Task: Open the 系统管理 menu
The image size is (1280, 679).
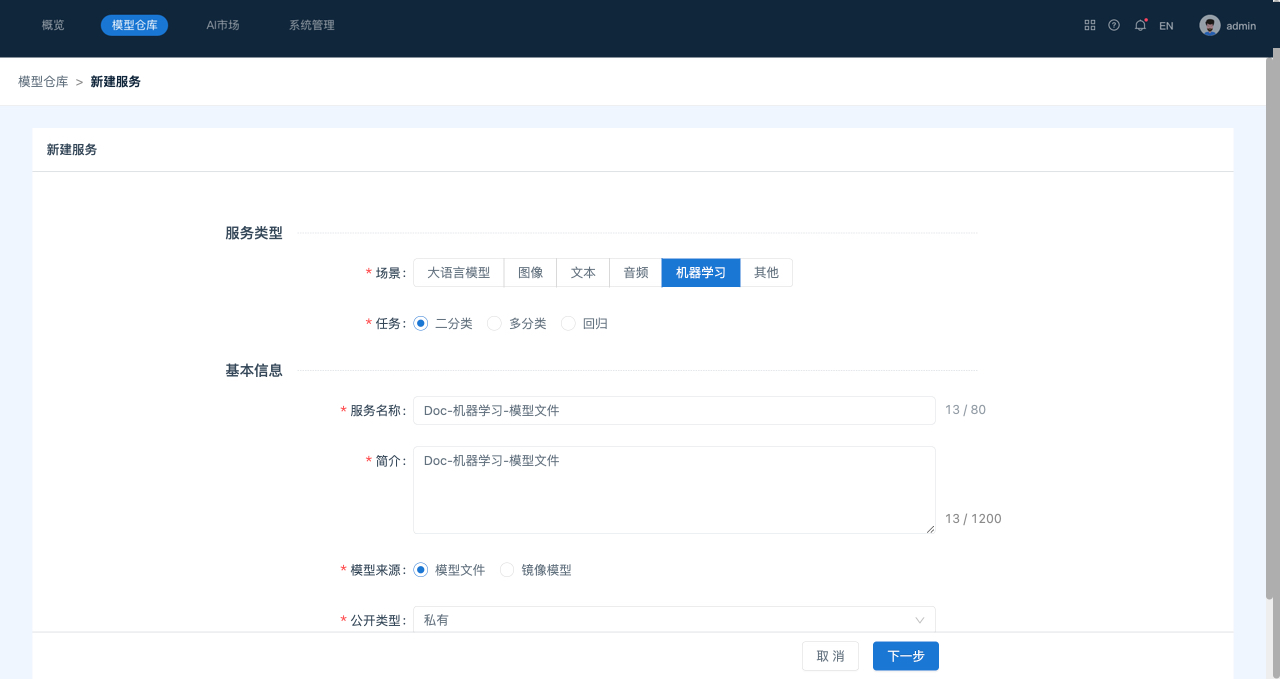Action: click(311, 25)
